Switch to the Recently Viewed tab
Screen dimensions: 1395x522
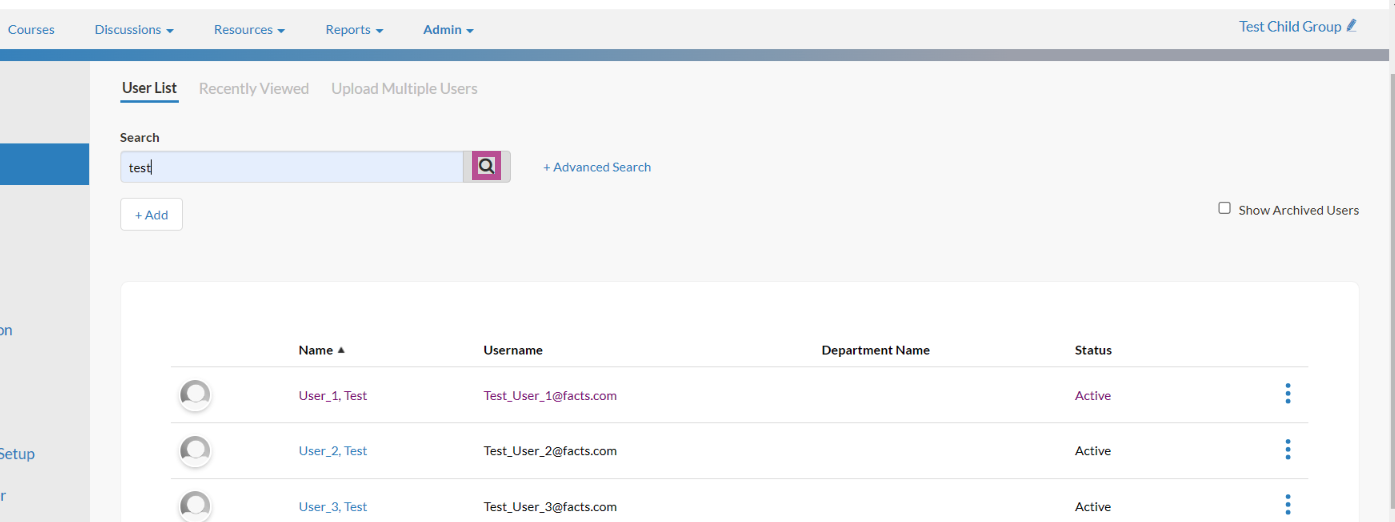pyautogui.click(x=254, y=88)
